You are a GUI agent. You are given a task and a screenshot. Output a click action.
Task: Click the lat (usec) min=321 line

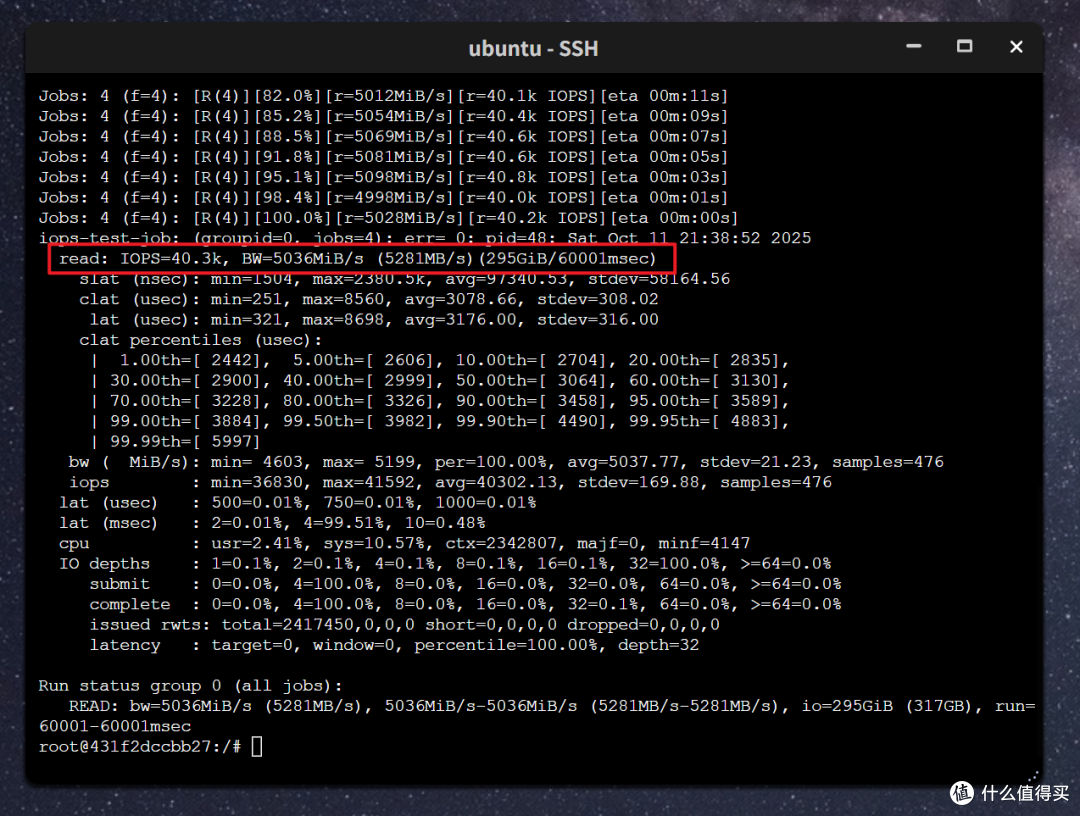point(374,320)
